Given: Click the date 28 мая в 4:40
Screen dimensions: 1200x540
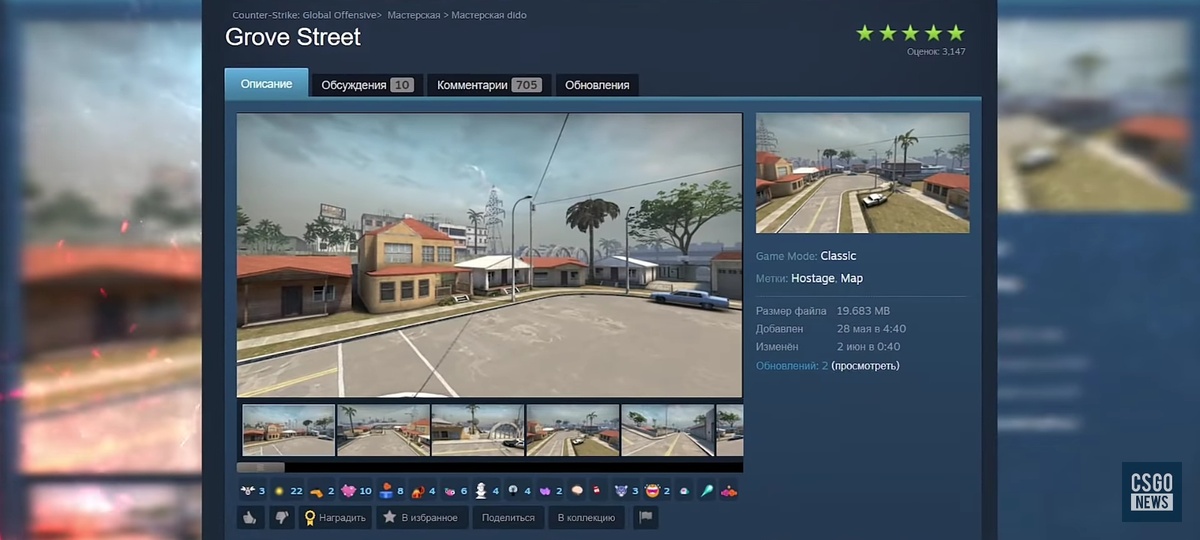Looking at the screenshot, I should tap(871, 329).
